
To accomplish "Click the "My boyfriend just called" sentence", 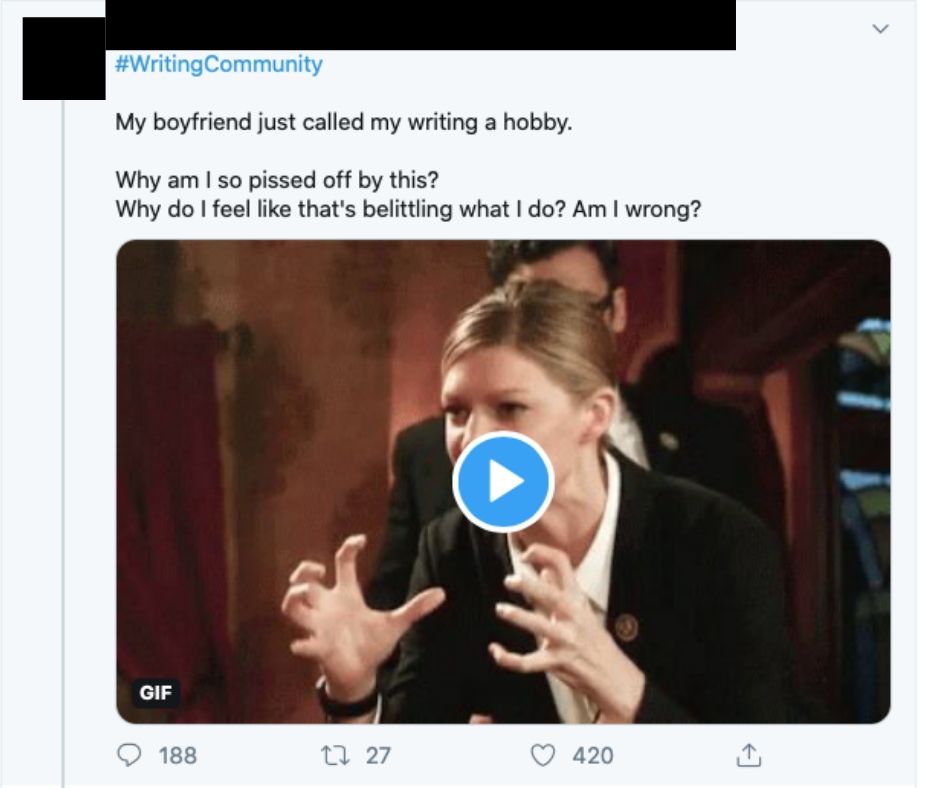I will (x=343, y=123).
